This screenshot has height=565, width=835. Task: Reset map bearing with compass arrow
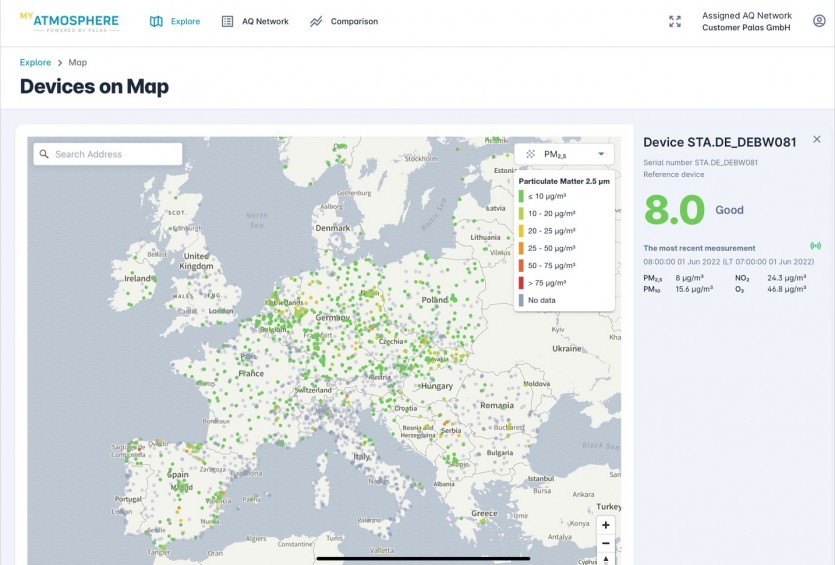[x=605, y=559]
